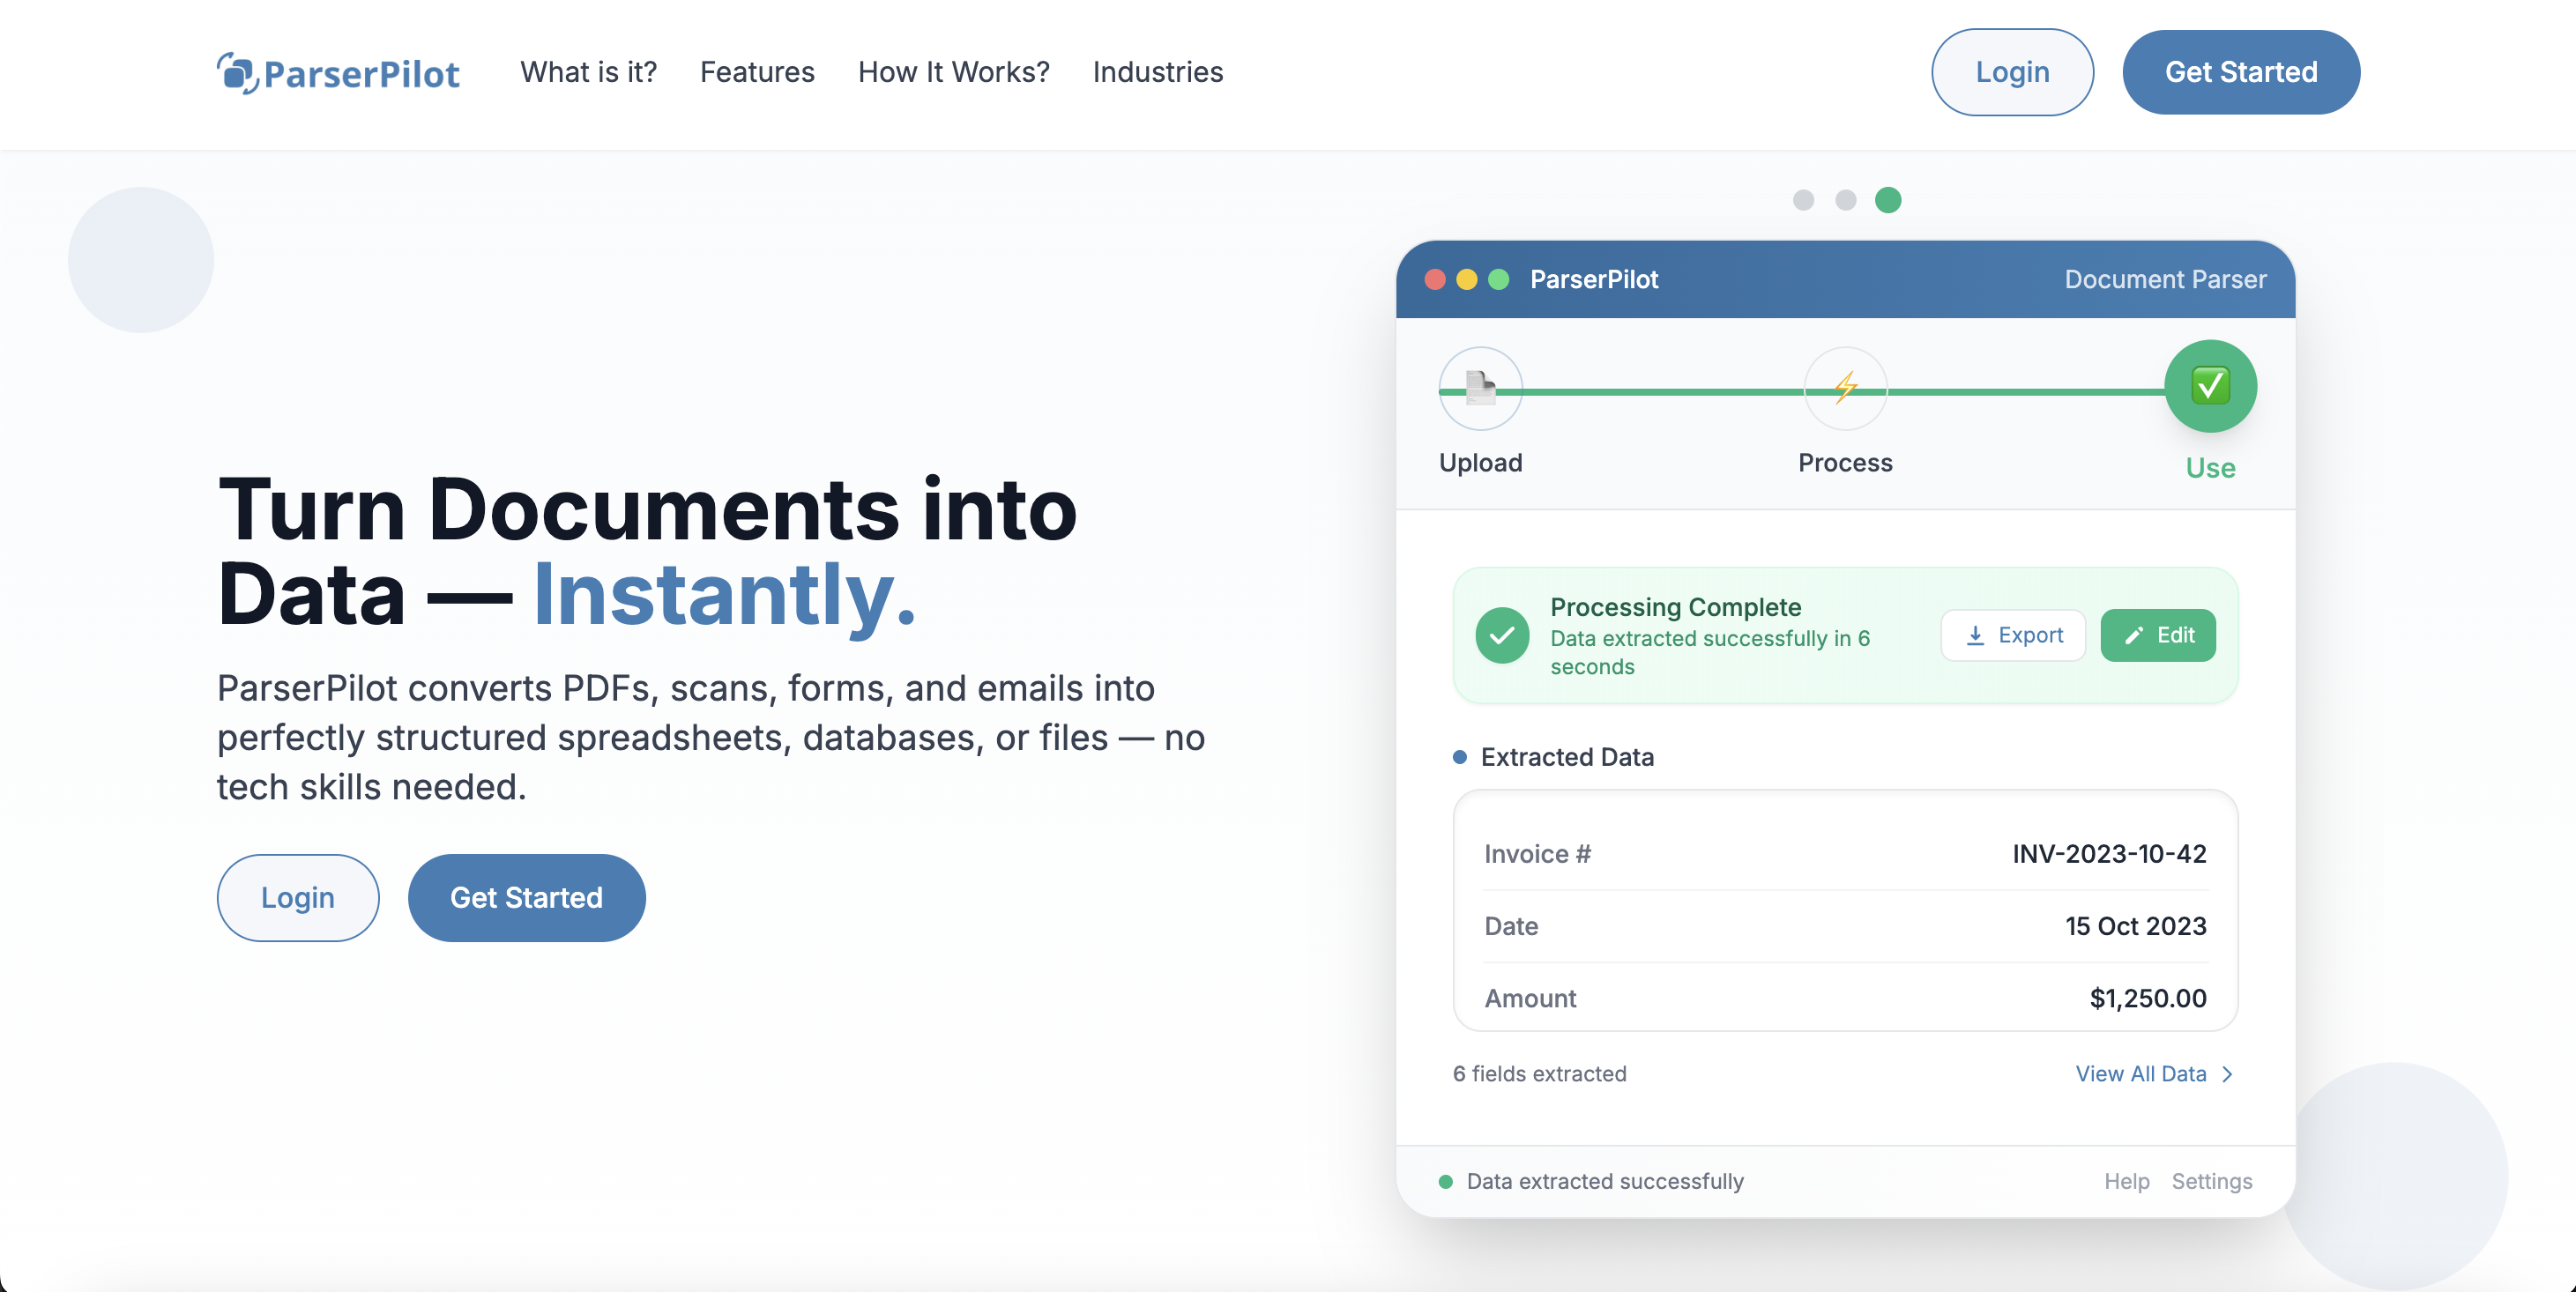2576x1292 pixels.
Task: Click the yellow window dot
Action: [1467, 280]
